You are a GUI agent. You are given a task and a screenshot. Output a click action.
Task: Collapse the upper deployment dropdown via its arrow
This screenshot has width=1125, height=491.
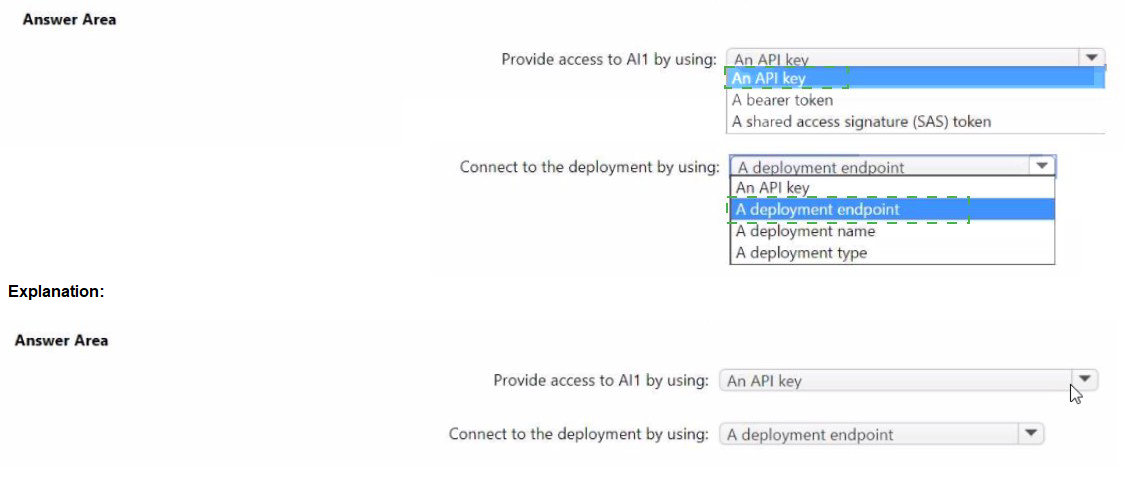pyautogui.click(x=1042, y=167)
